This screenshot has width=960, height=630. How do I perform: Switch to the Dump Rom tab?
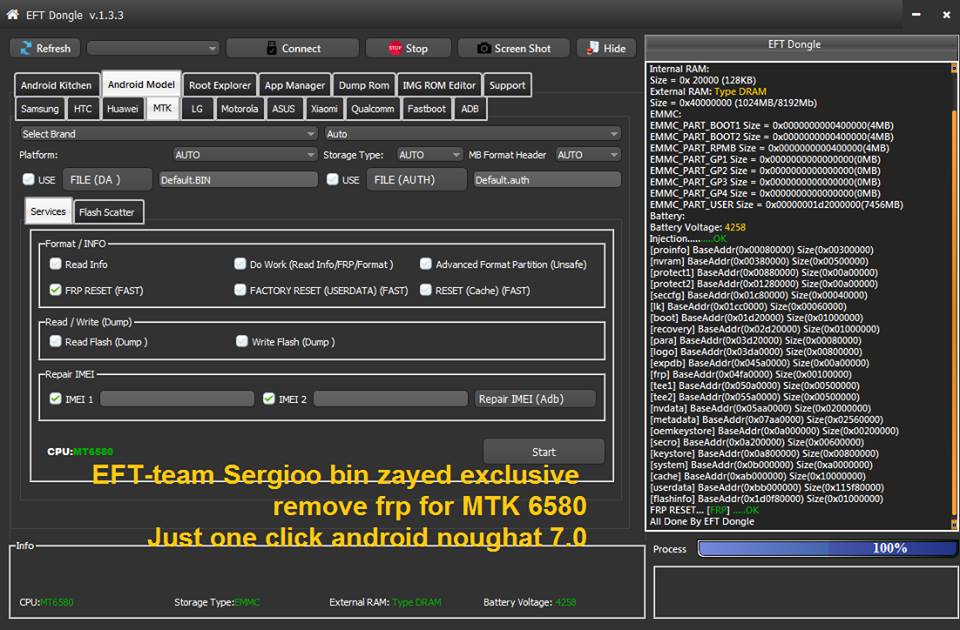click(x=364, y=85)
